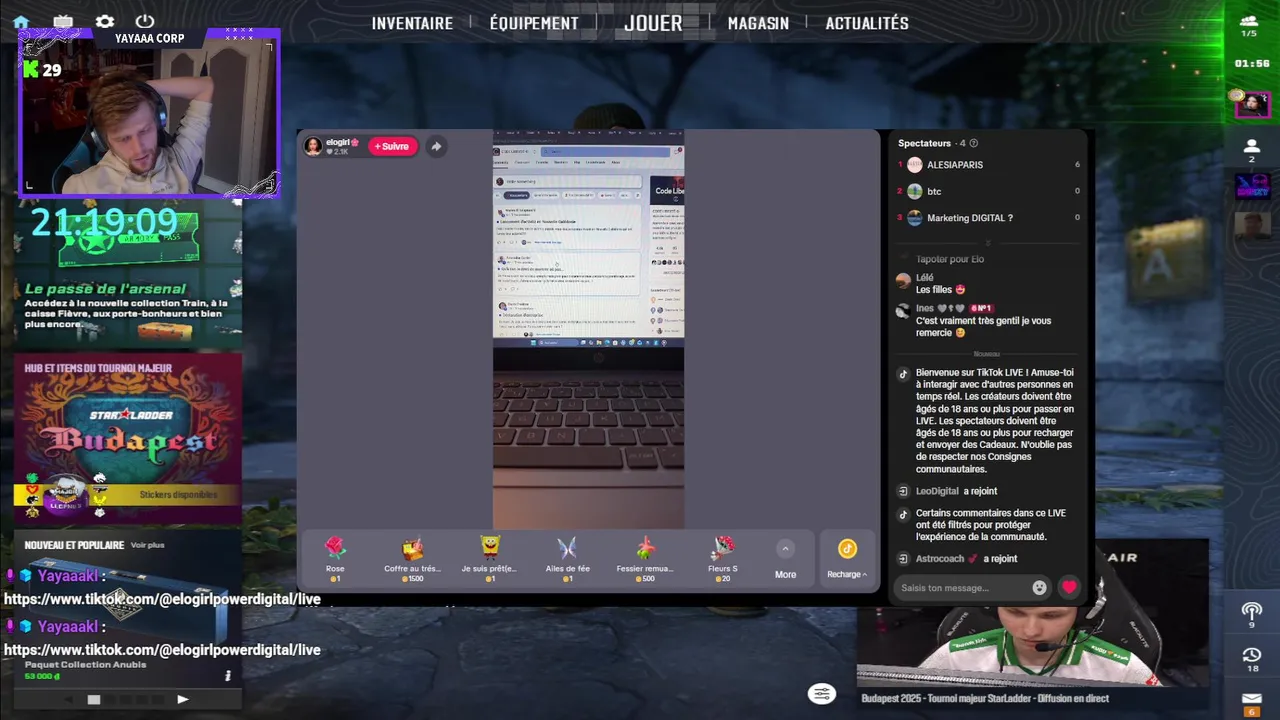Open the Budapest tournament hub banner
This screenshot has width=1280, height=720.
(128, 438)
